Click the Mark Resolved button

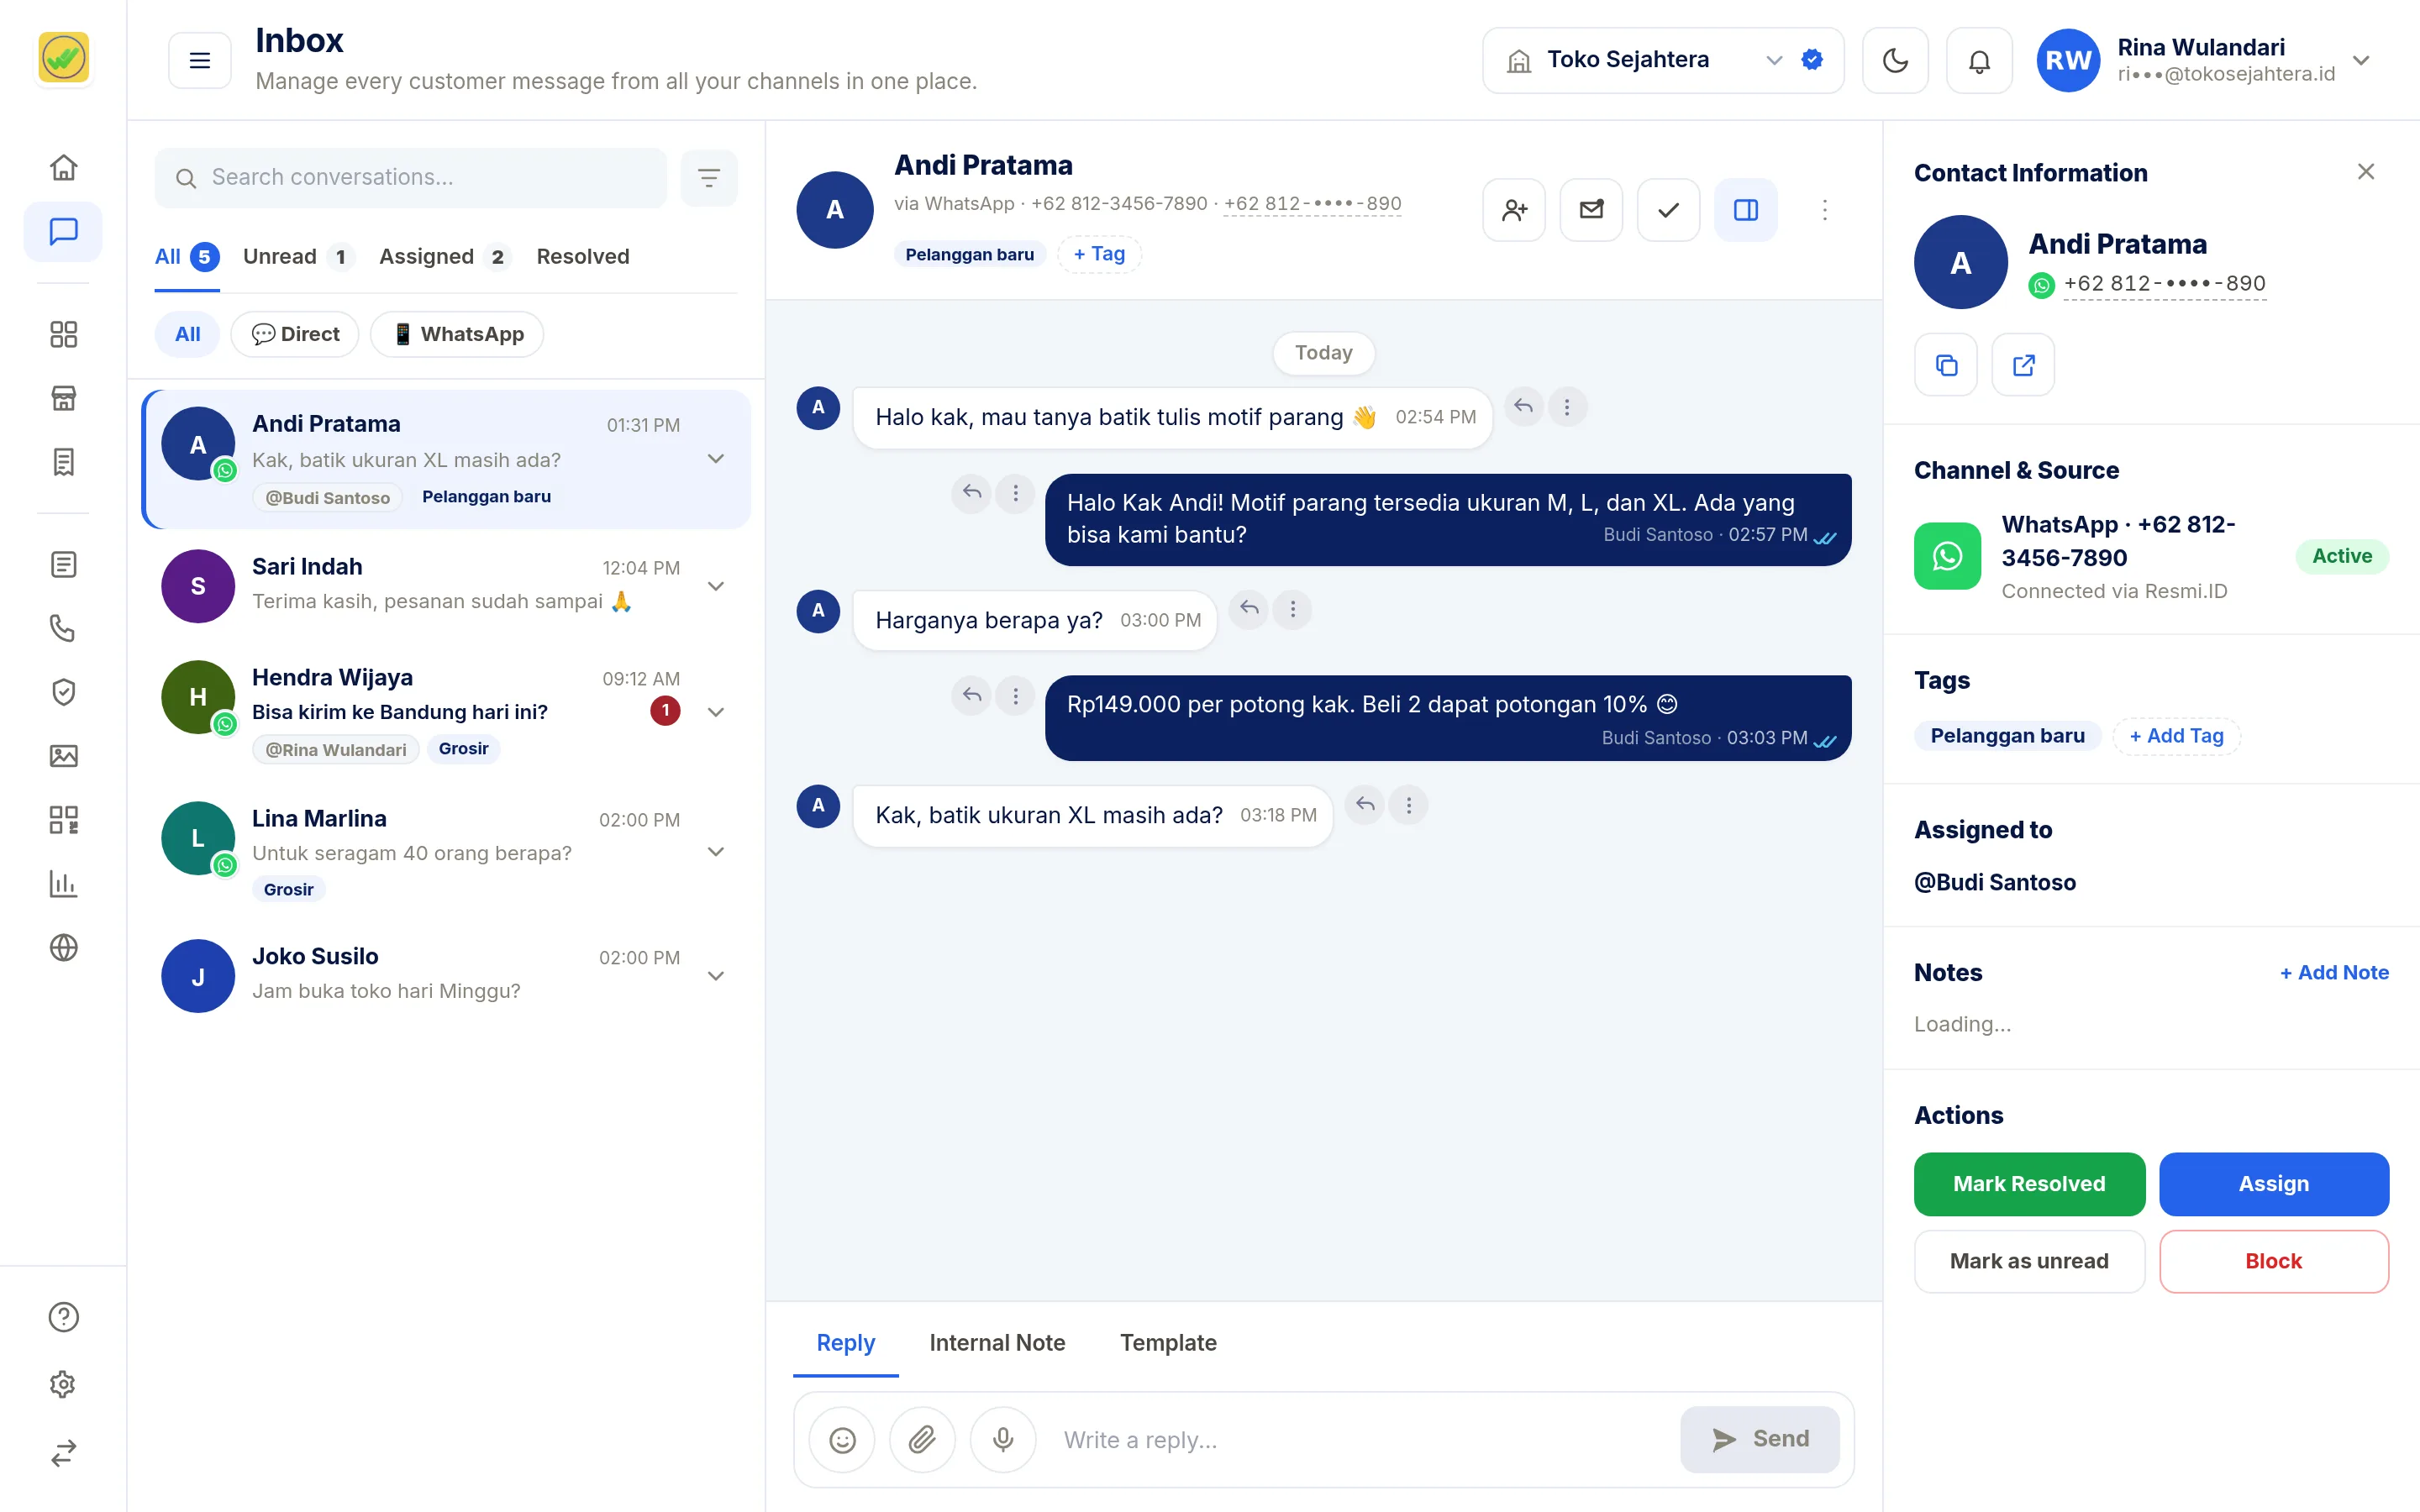pos(2029,1184)
